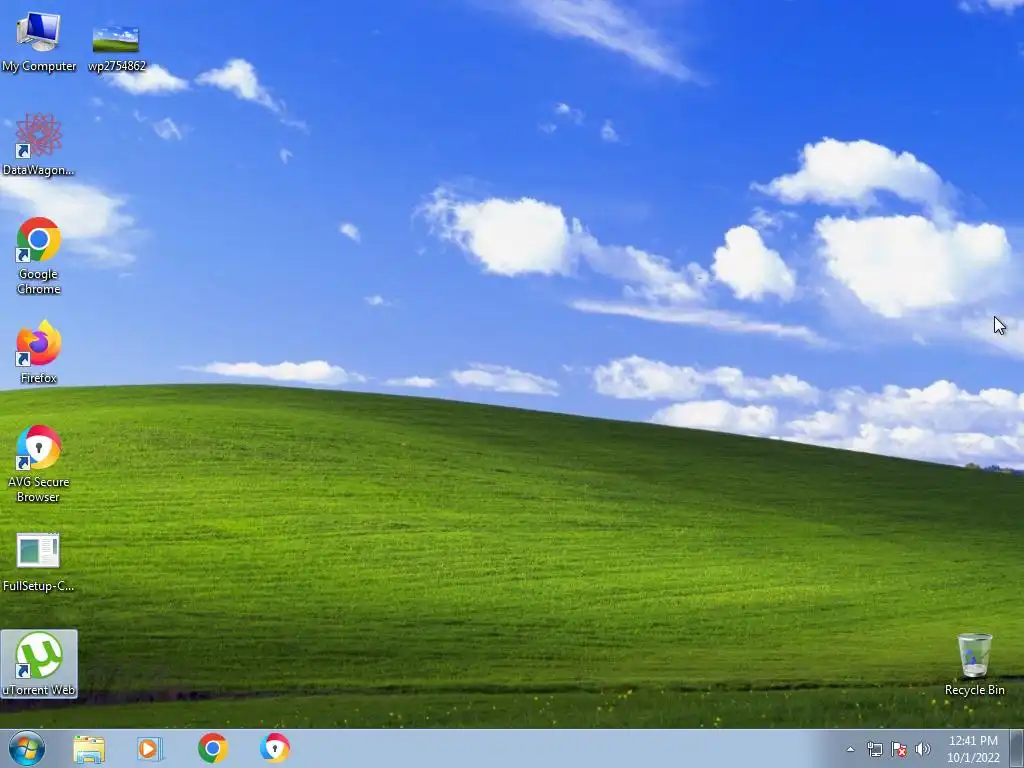Select the Recycle Bin icon
Viewport: 1024px width, 768px height.
(974, 664)
